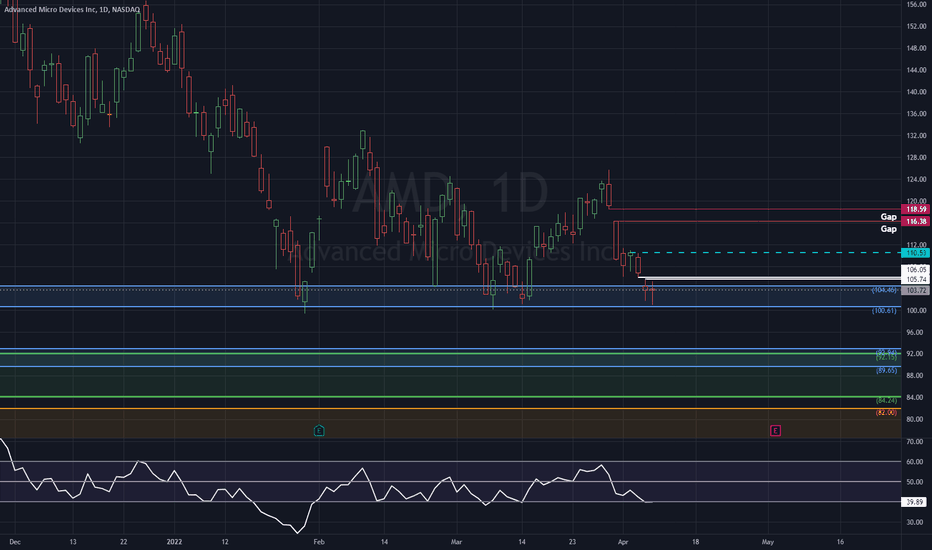Select the blue (104.46) level label
The height and width of the screenshot is (550, 932).
tap(884, 290)
